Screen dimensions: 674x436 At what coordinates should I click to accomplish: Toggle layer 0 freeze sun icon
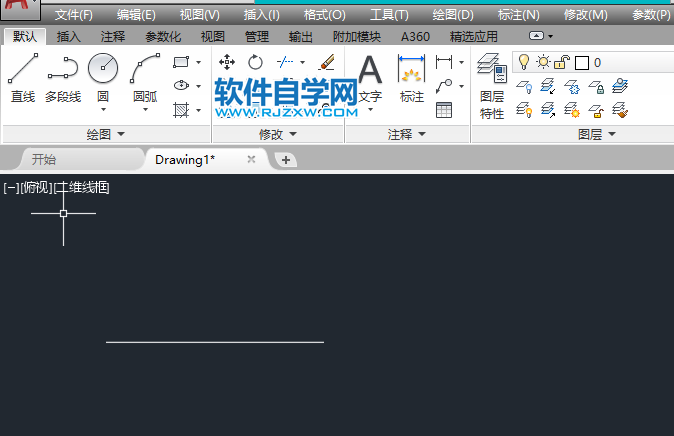pyautogui.click(x=543, y=62)
